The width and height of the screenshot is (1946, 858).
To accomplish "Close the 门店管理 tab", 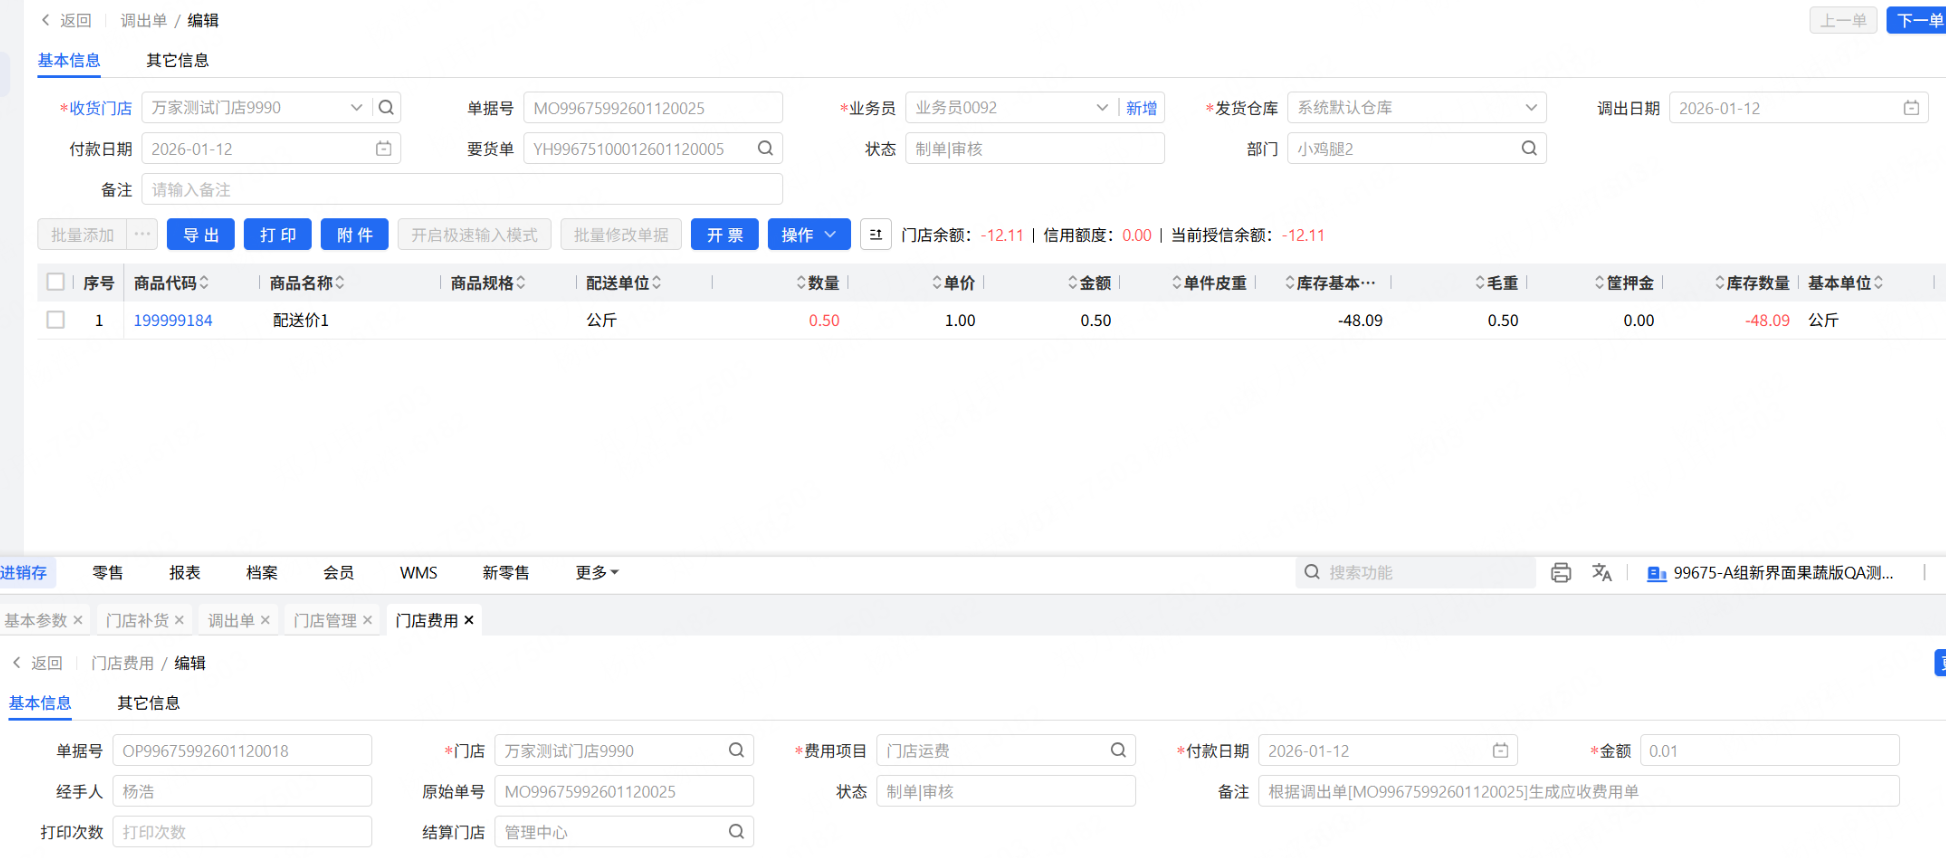I will pyautogui.click(x=367, y=621).
